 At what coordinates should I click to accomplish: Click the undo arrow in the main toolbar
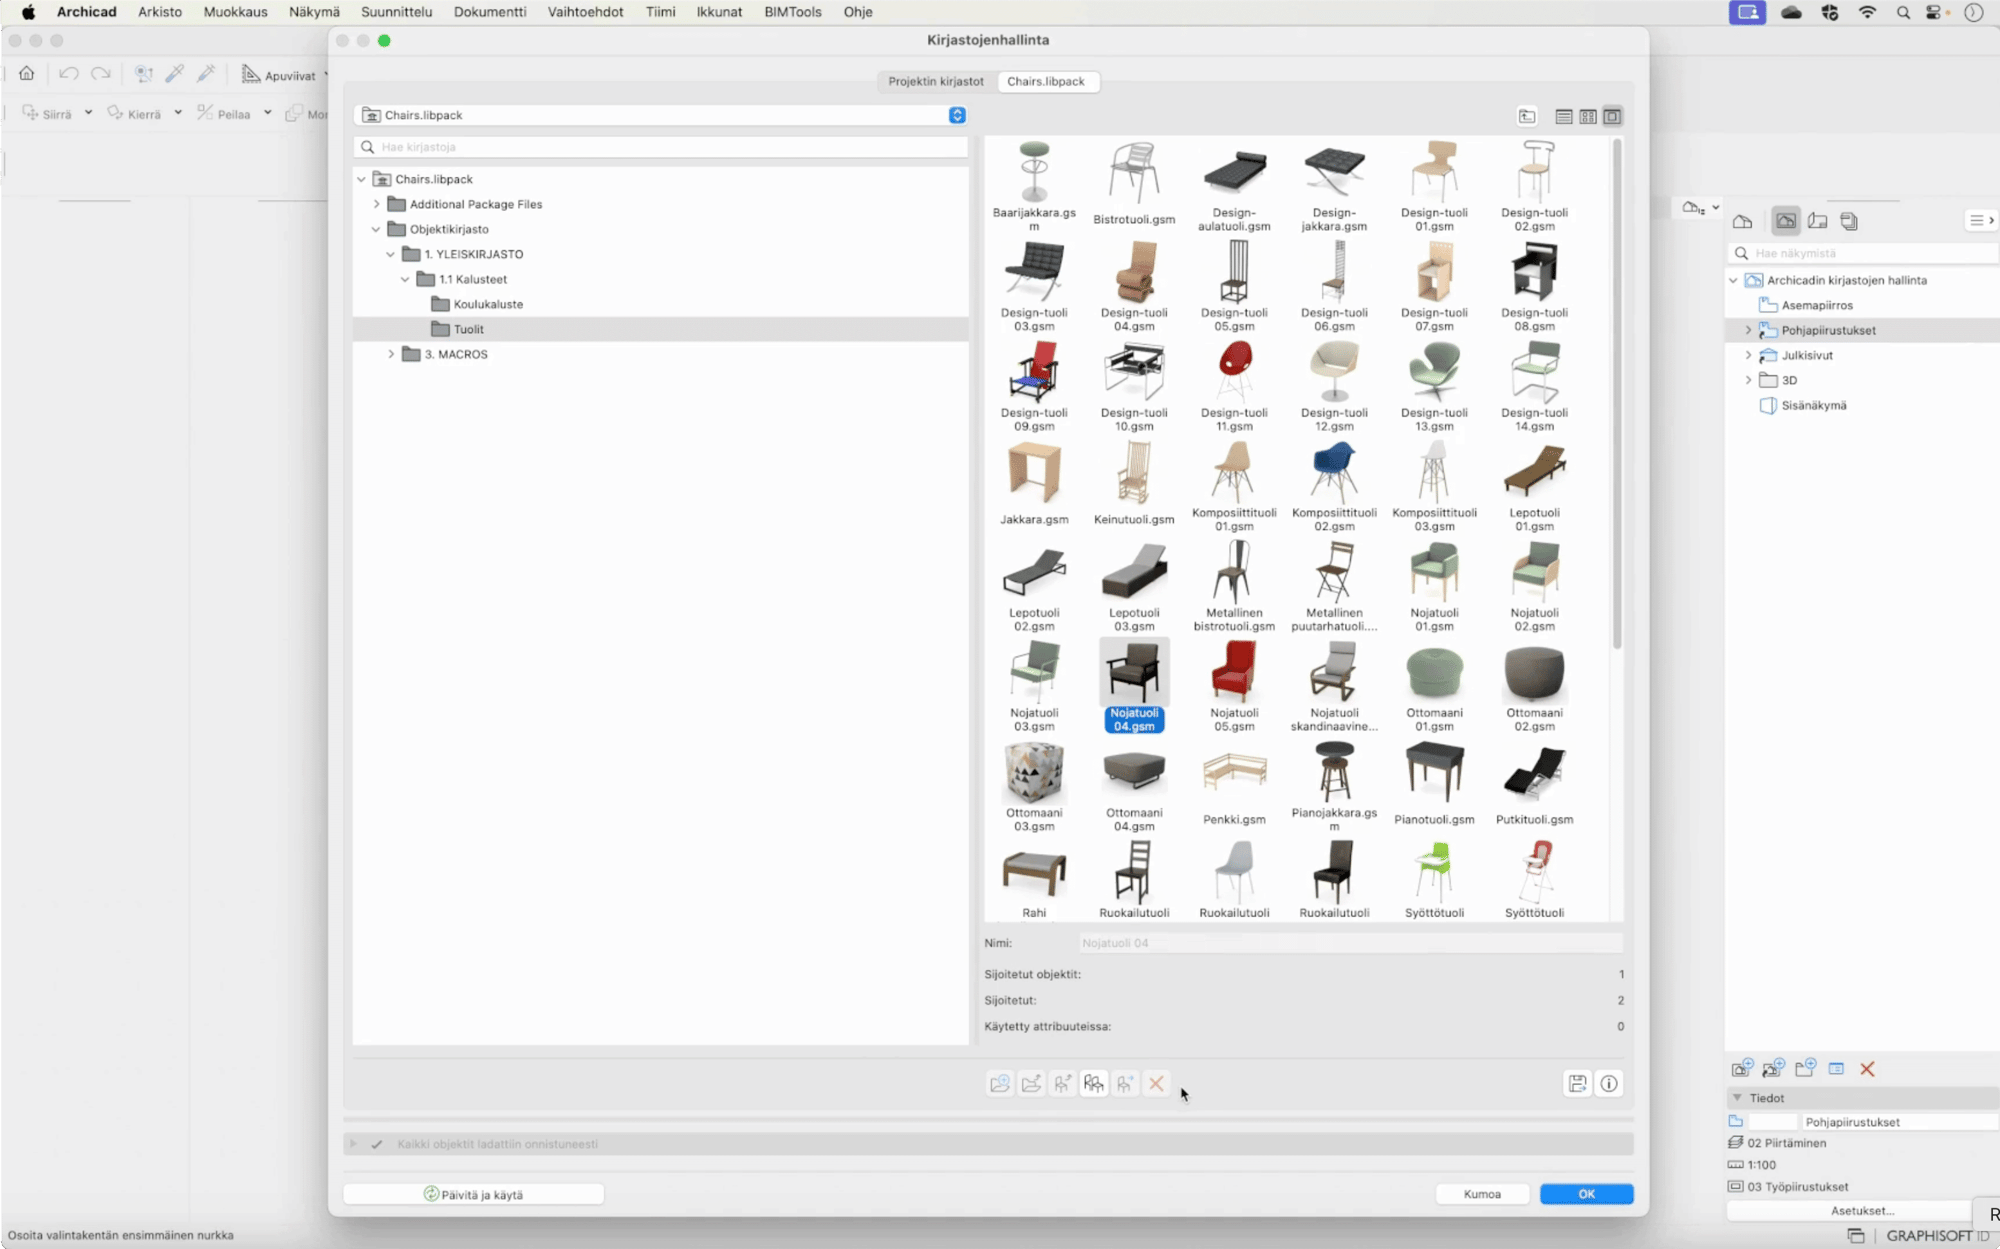click(x=68, y=74)
